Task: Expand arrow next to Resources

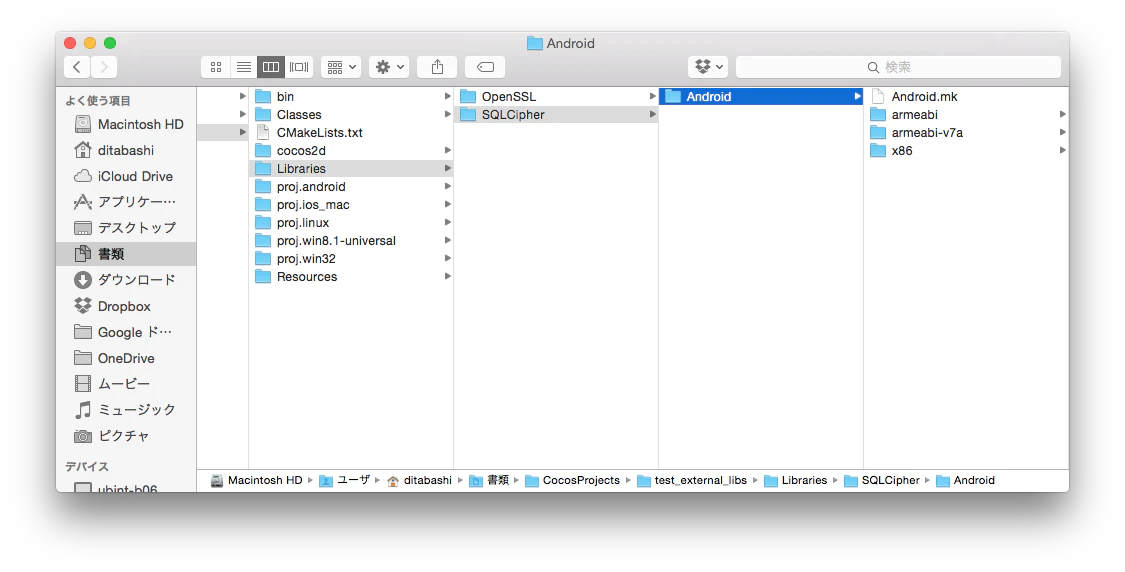Action: [448, 276]
